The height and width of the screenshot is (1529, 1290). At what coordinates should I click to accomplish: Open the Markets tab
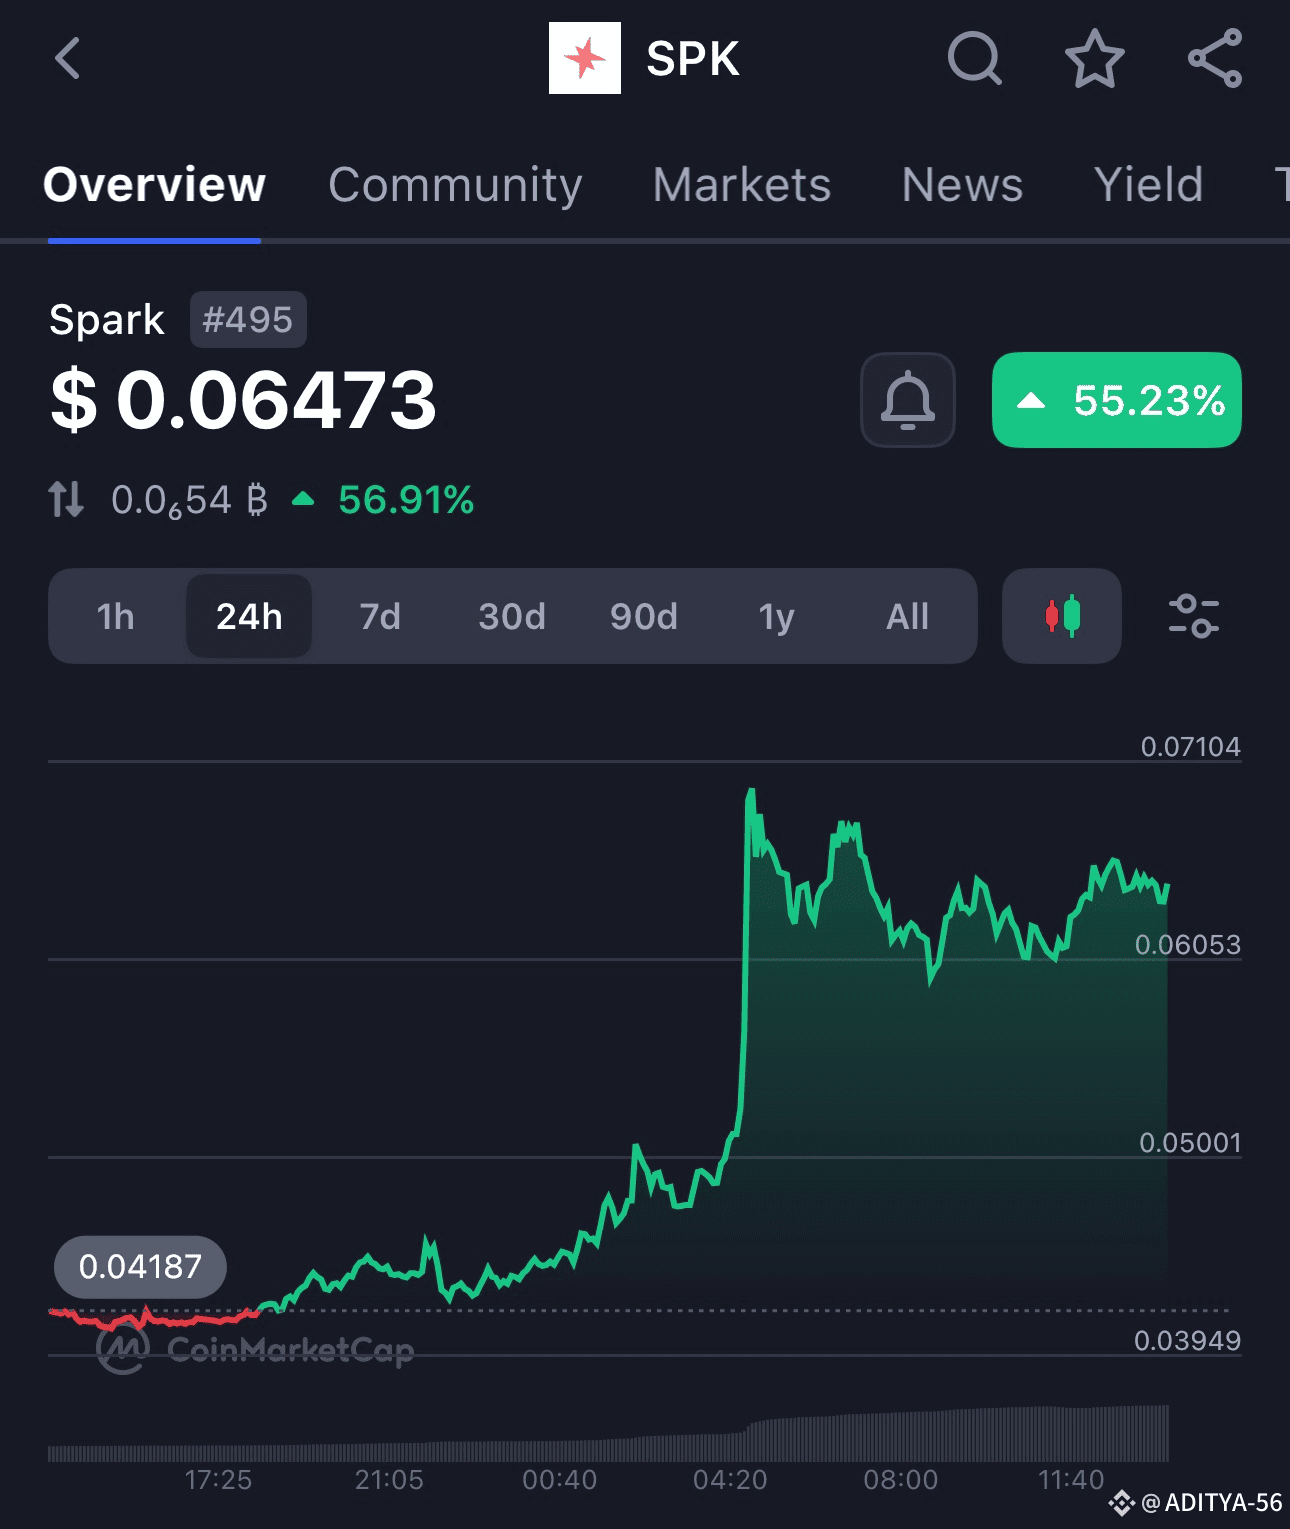pyautogui.click(x=742, y=185)
